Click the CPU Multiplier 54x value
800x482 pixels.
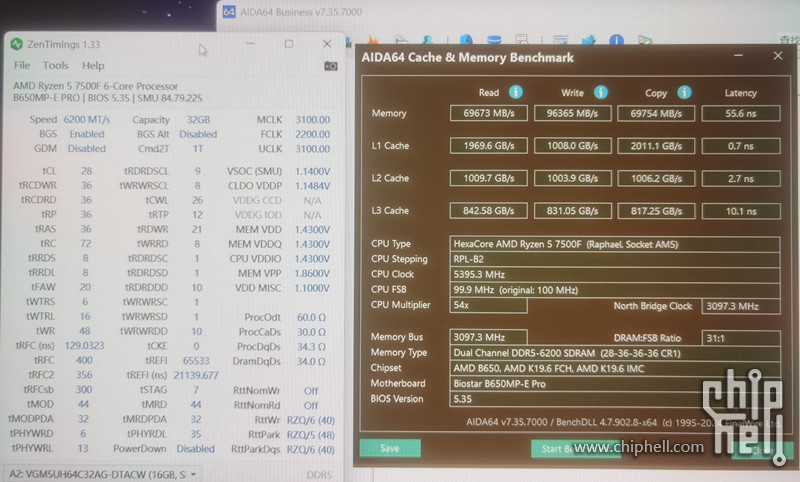click(x=488, y=305)
